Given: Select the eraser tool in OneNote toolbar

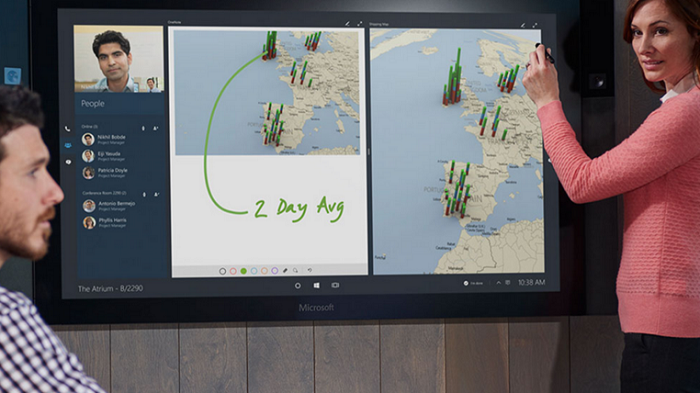Looking at the screenshot, I should click(285, 271).
